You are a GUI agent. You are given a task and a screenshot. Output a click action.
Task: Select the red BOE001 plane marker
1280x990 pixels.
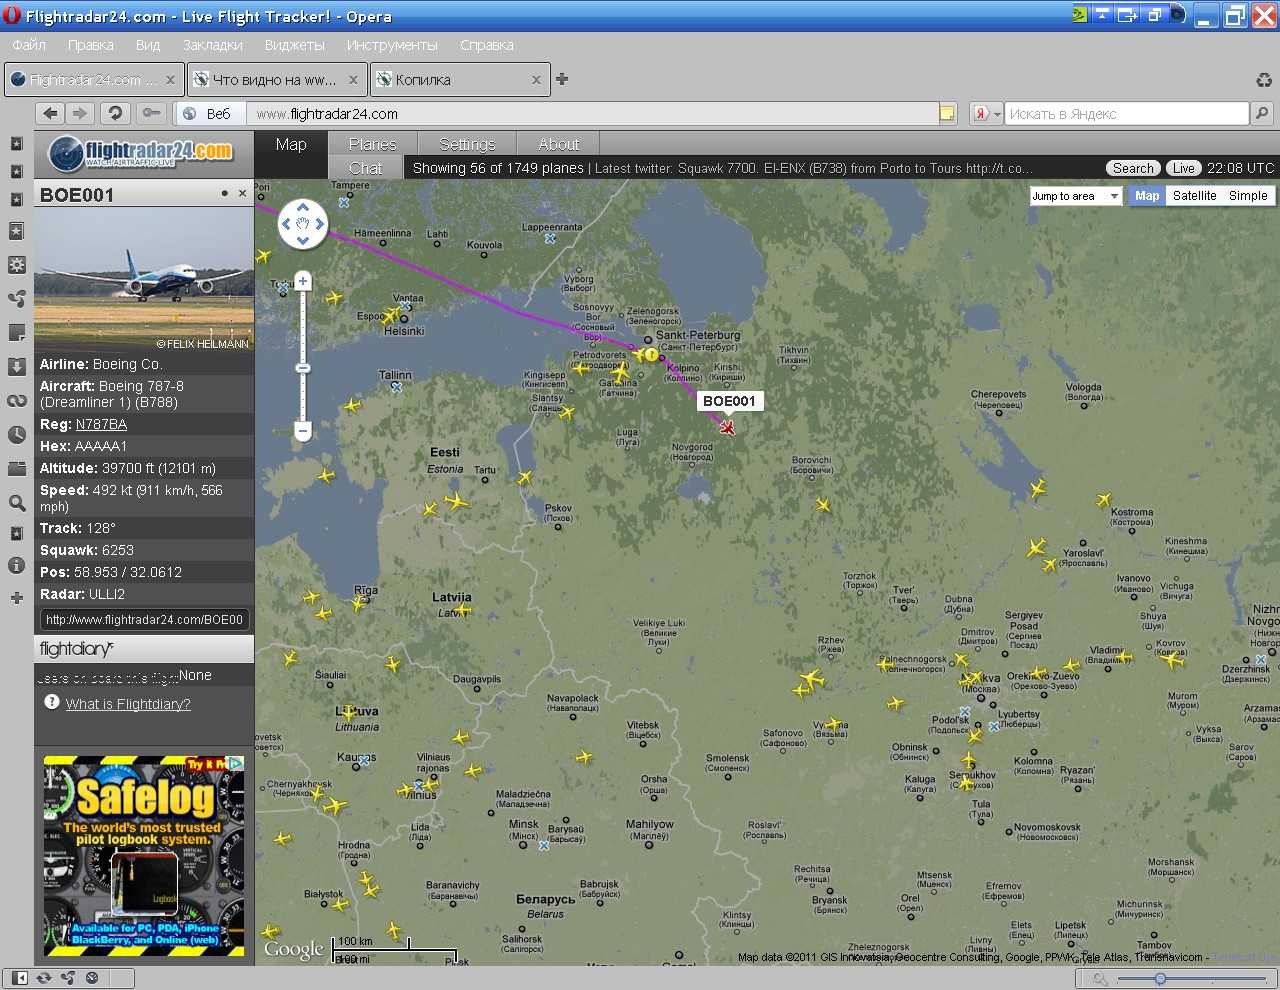coord(727,427)
